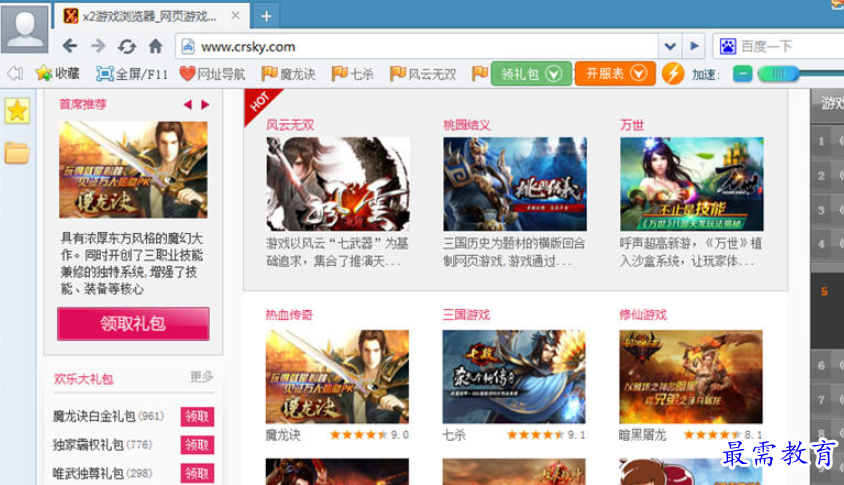Click 七杀 name below thumbnail
The image size is (844, 485).
tap(454, 435)
